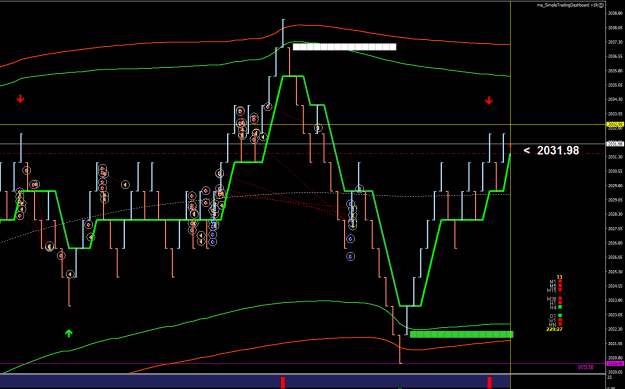Select the left red down sell arrow
This screenshot has width=625, height=389.
click(x=20, y=98)
